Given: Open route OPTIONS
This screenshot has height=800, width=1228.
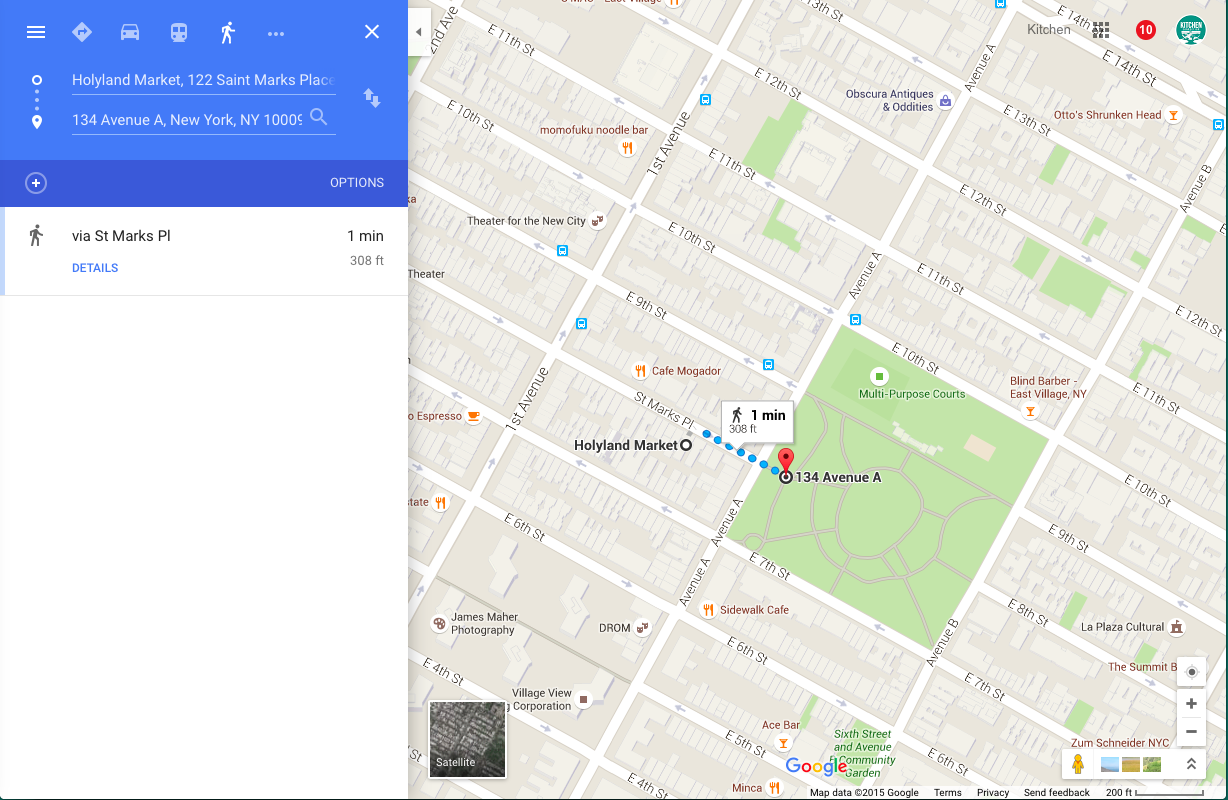Looking at the screenshot, I should (357, 183).
